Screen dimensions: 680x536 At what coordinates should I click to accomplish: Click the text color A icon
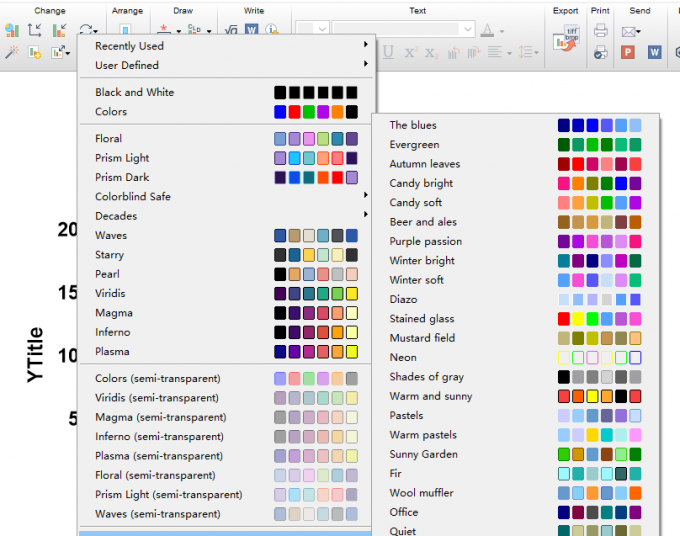(x=487, y=30)
